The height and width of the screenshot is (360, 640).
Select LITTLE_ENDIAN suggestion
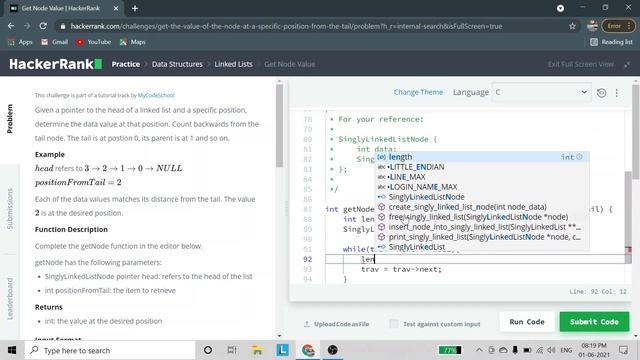(482, 167)
